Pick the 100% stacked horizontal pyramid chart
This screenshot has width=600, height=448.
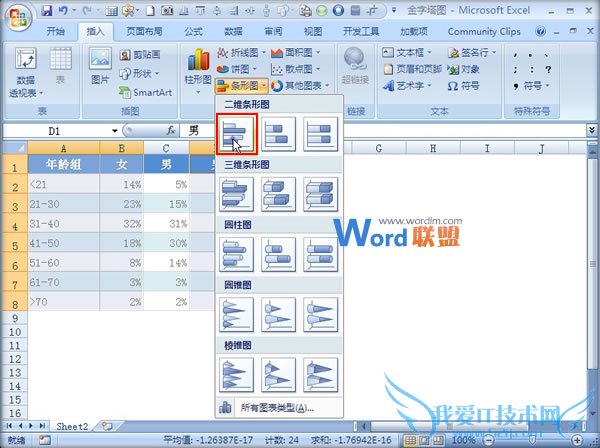pyautogui.click(x=320, y=375)
